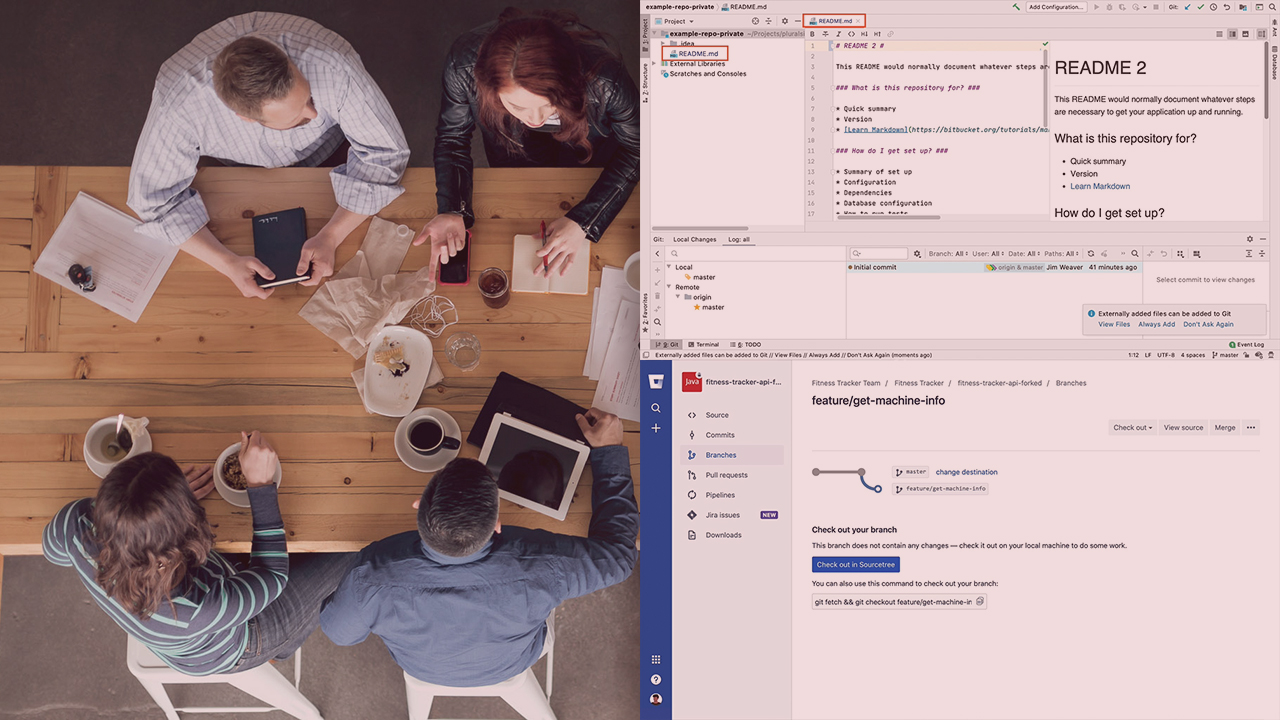The image size is (1280, 720).
Task: Click the Event Log icon in status bar
Action: click(x=1232, y=344)
